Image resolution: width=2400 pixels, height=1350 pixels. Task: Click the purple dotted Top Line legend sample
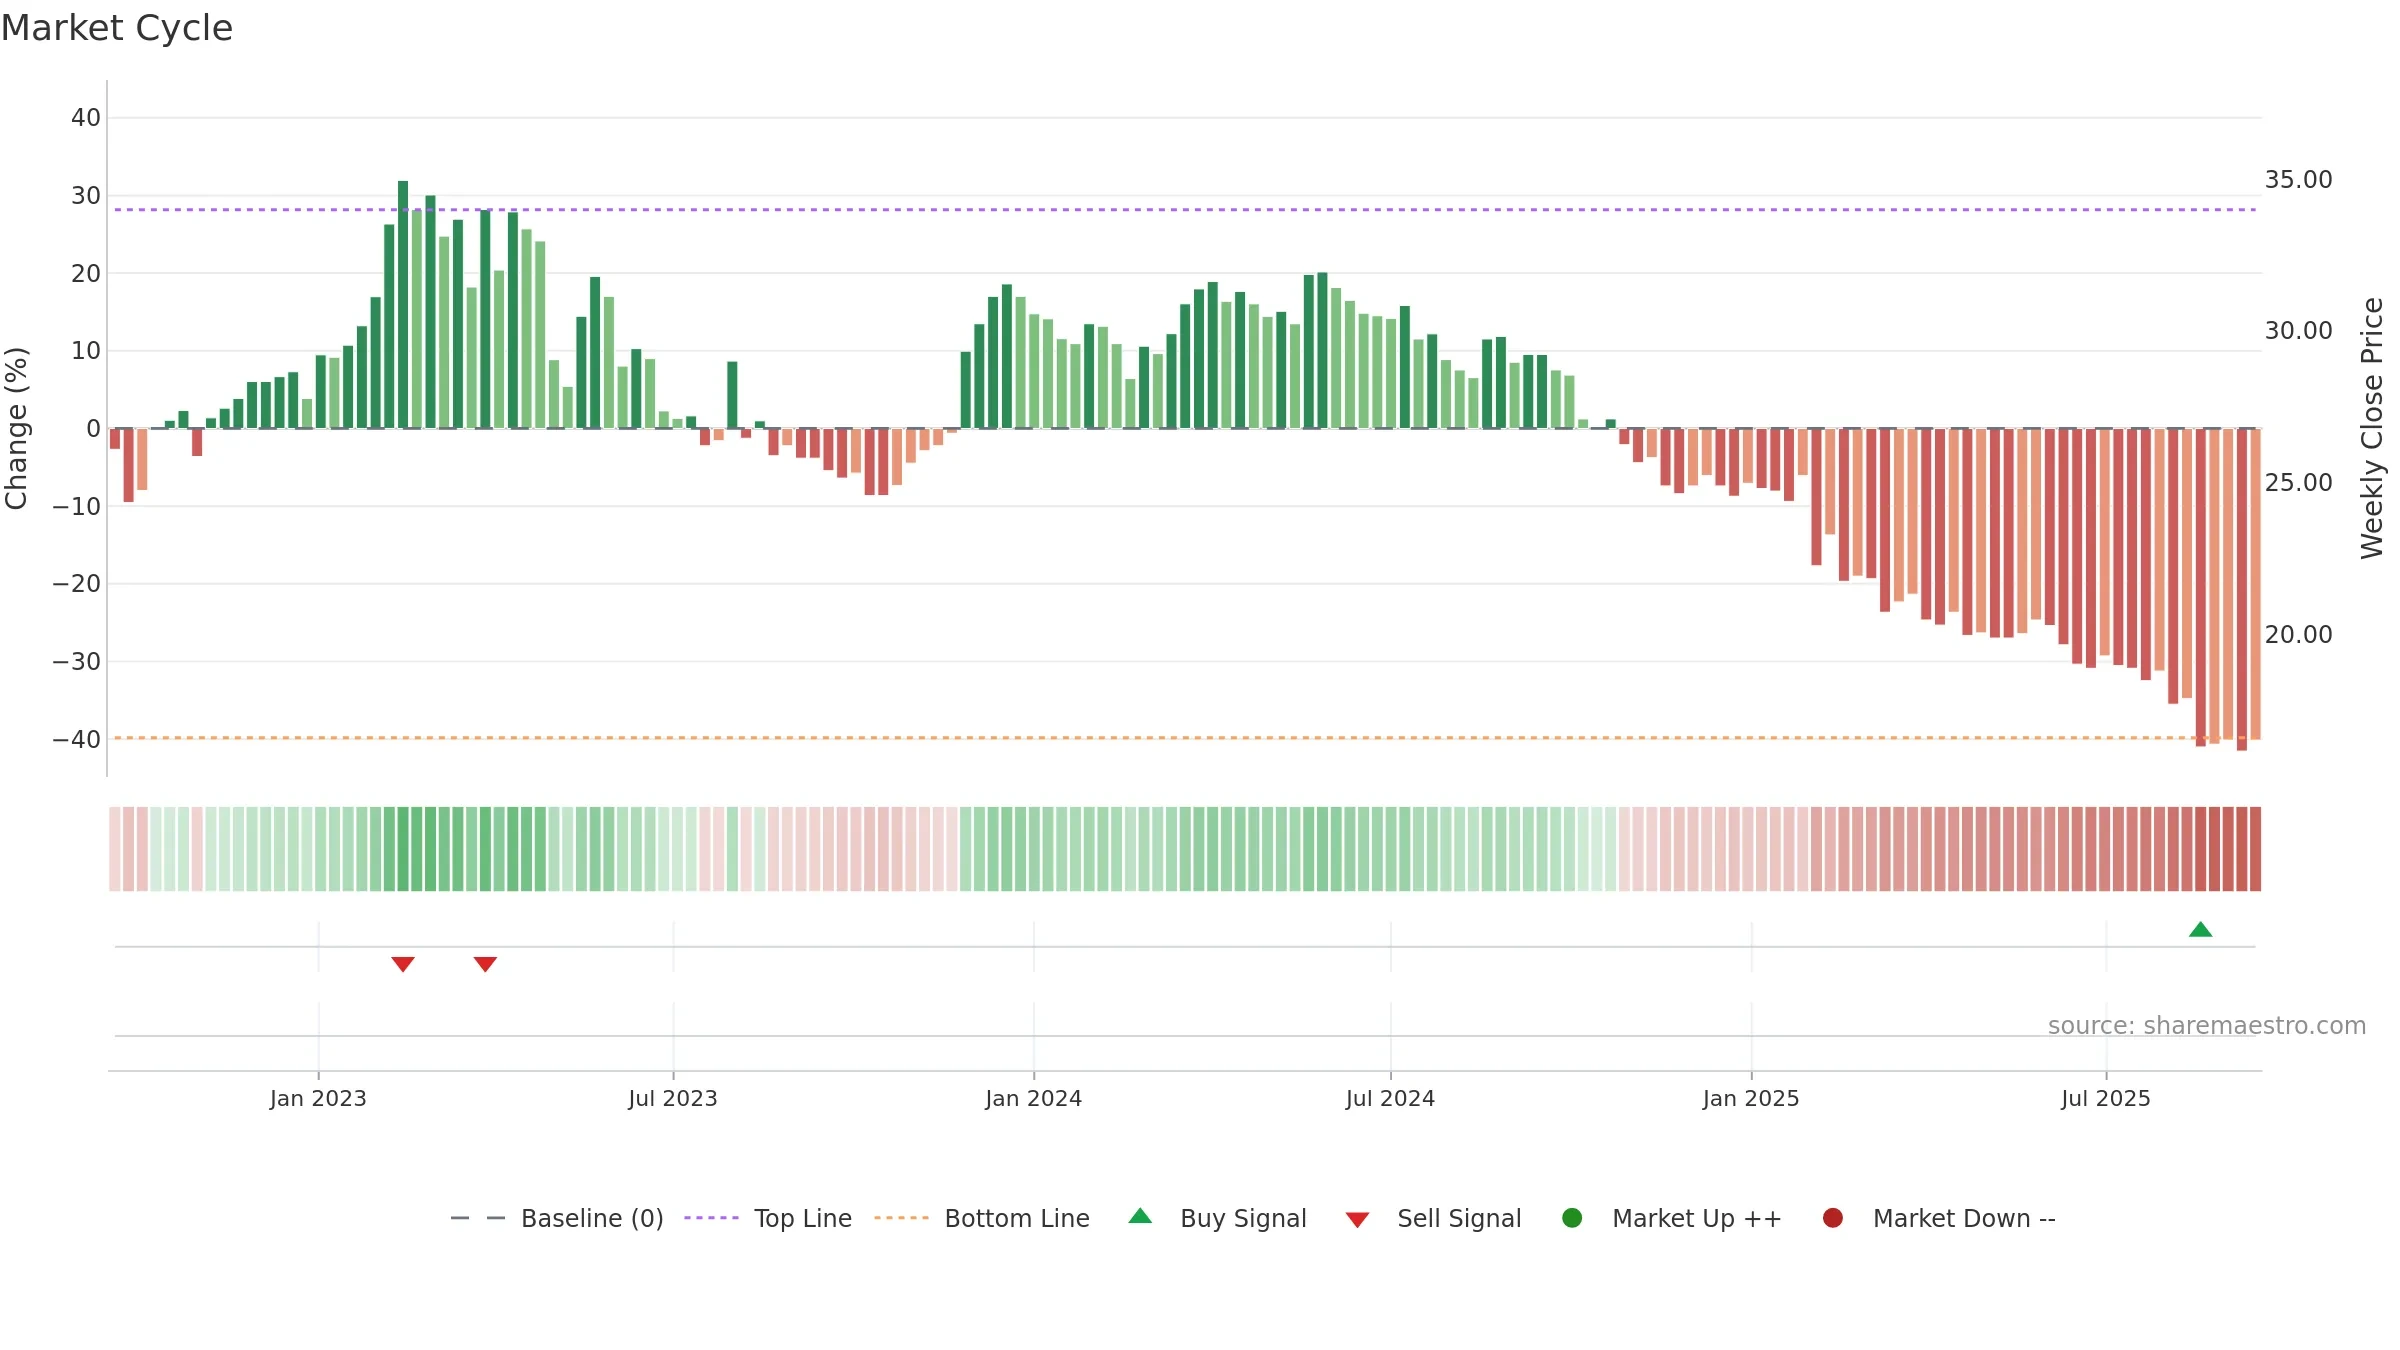coord(711,1218)
